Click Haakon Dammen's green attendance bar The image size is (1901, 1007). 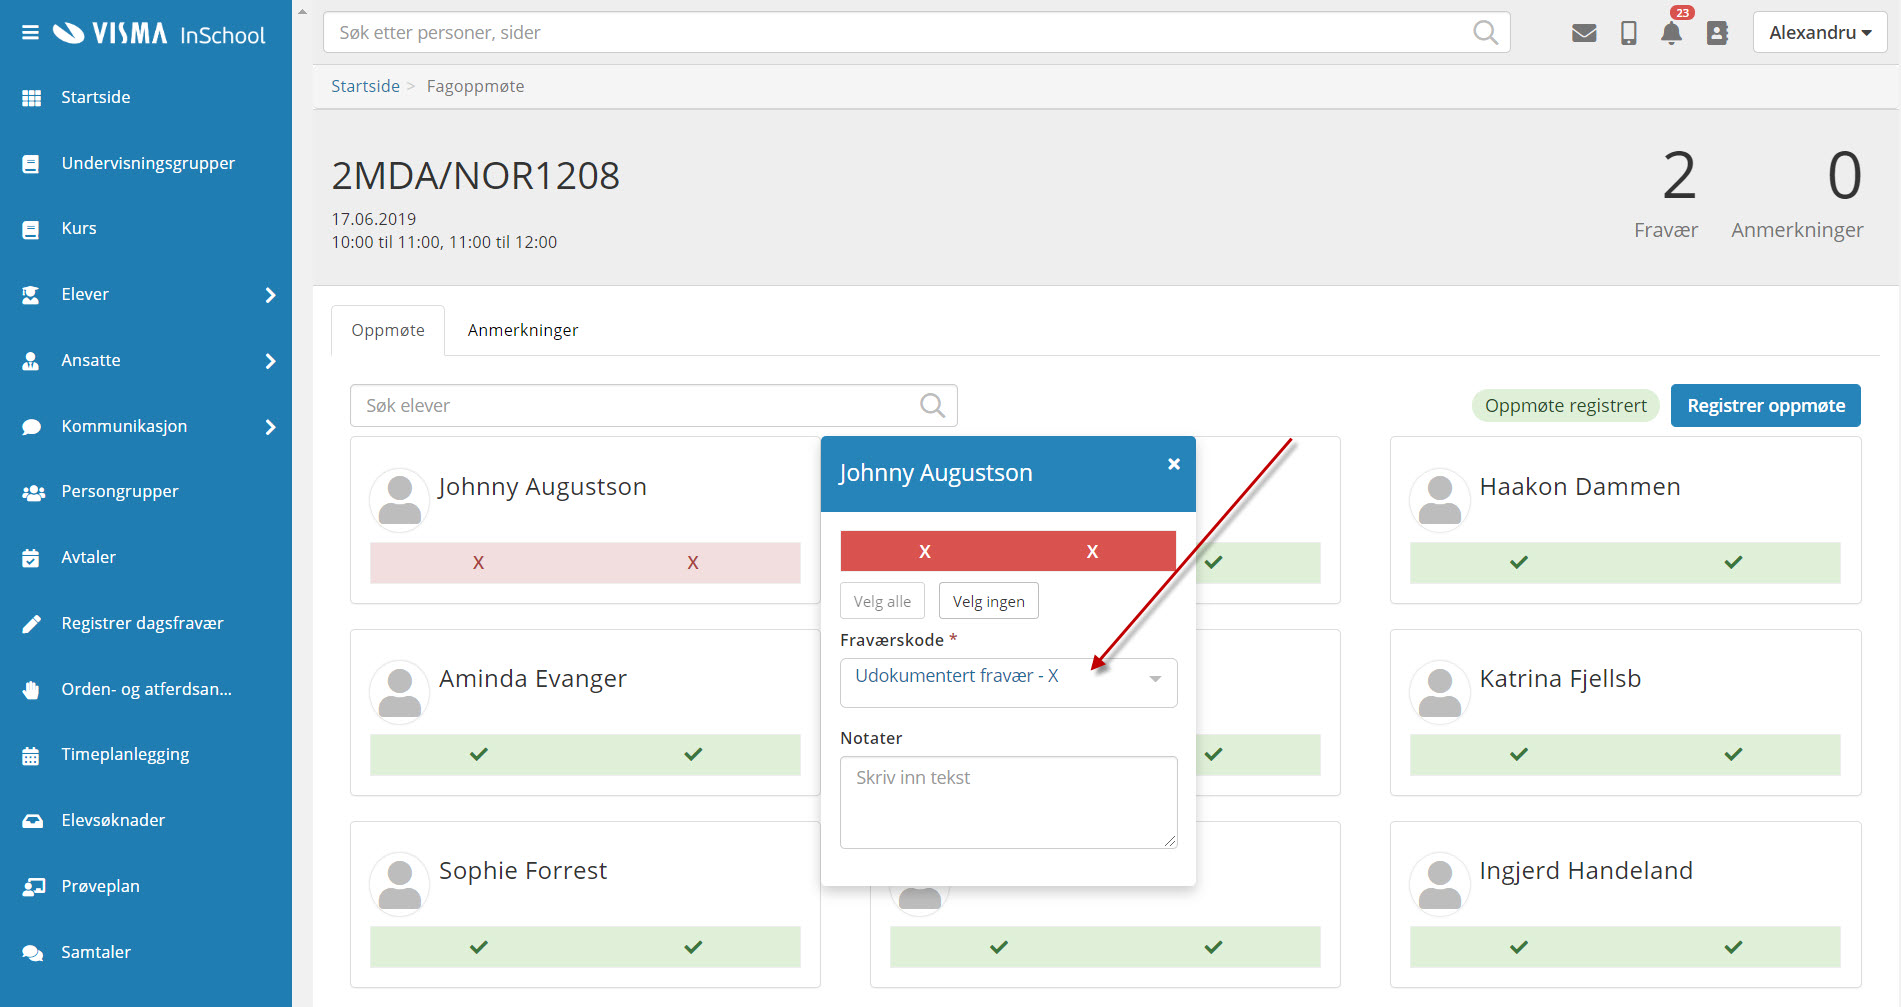1624,562
